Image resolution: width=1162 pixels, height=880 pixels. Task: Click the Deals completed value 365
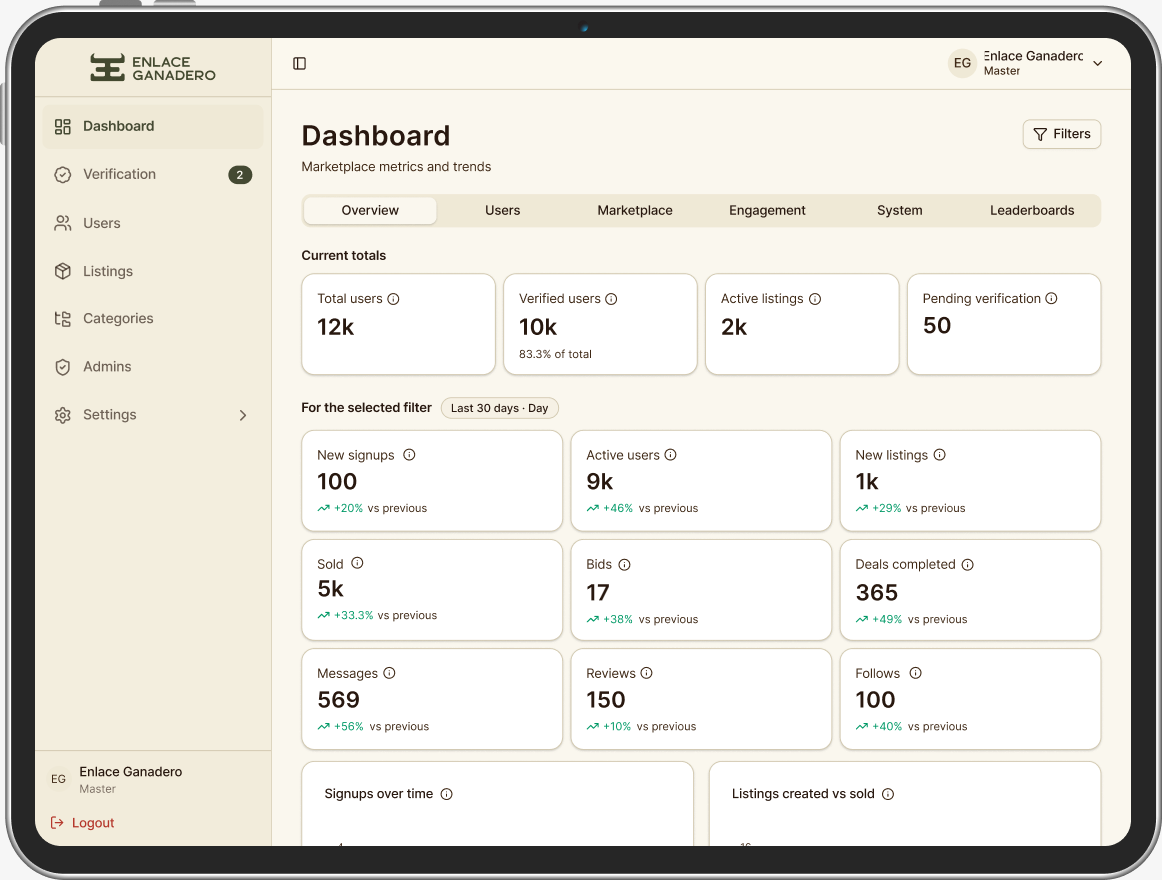pos(877,592)
